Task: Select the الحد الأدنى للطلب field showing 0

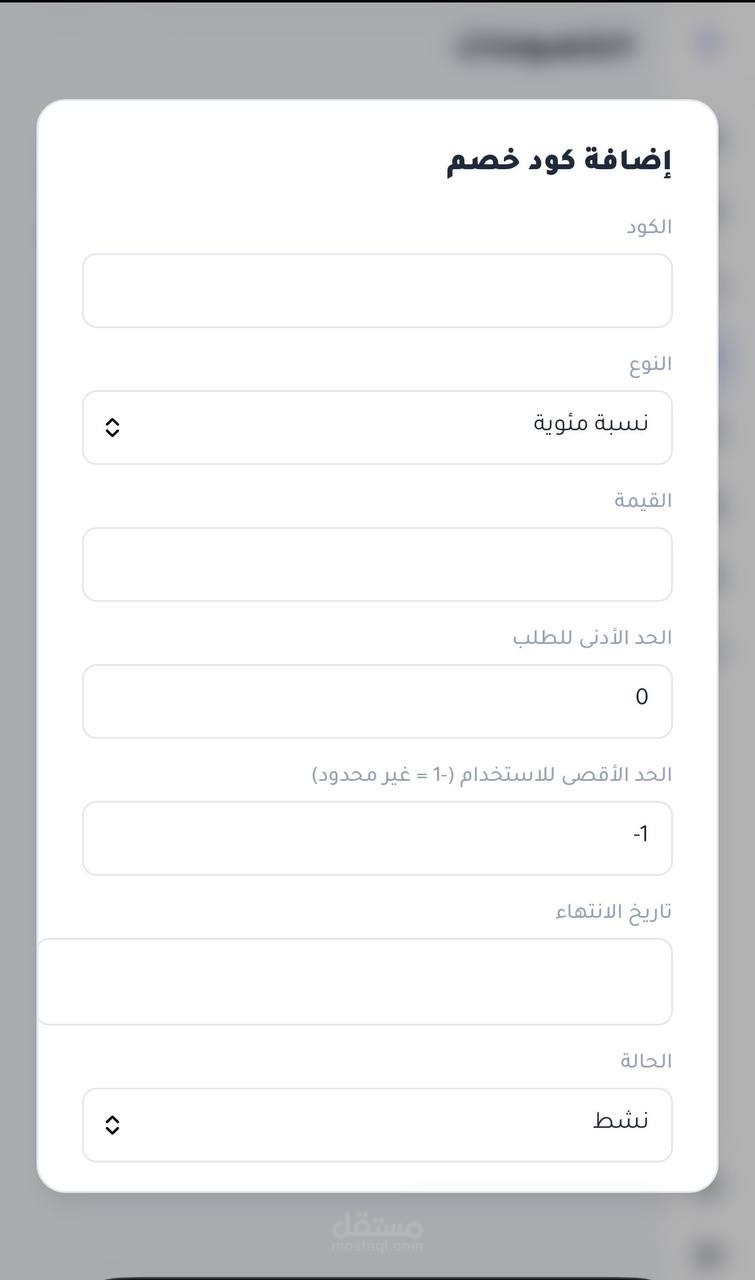Action: (x=377, y=701)
